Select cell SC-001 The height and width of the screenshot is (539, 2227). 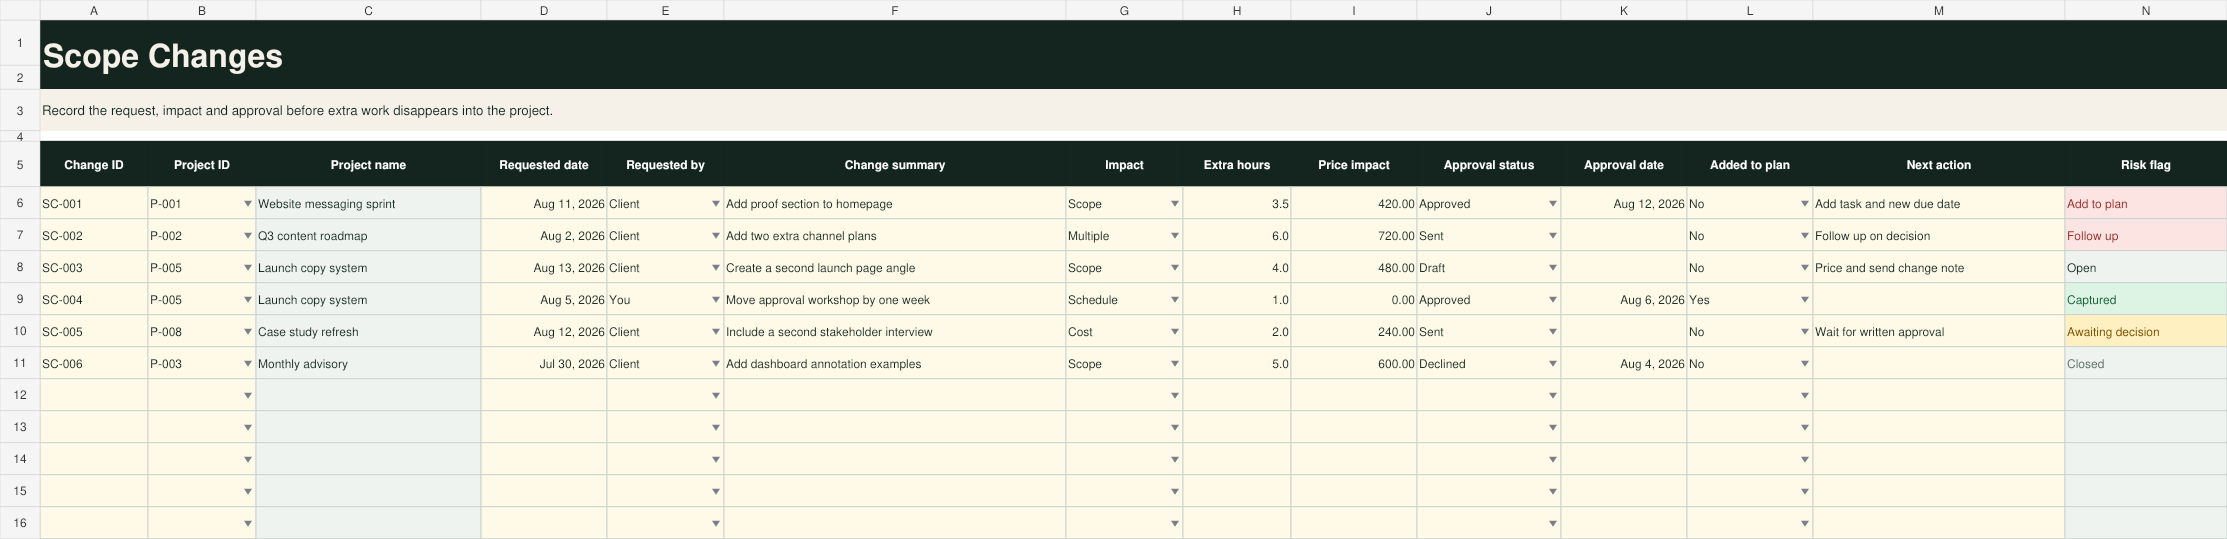coord(94,204)
